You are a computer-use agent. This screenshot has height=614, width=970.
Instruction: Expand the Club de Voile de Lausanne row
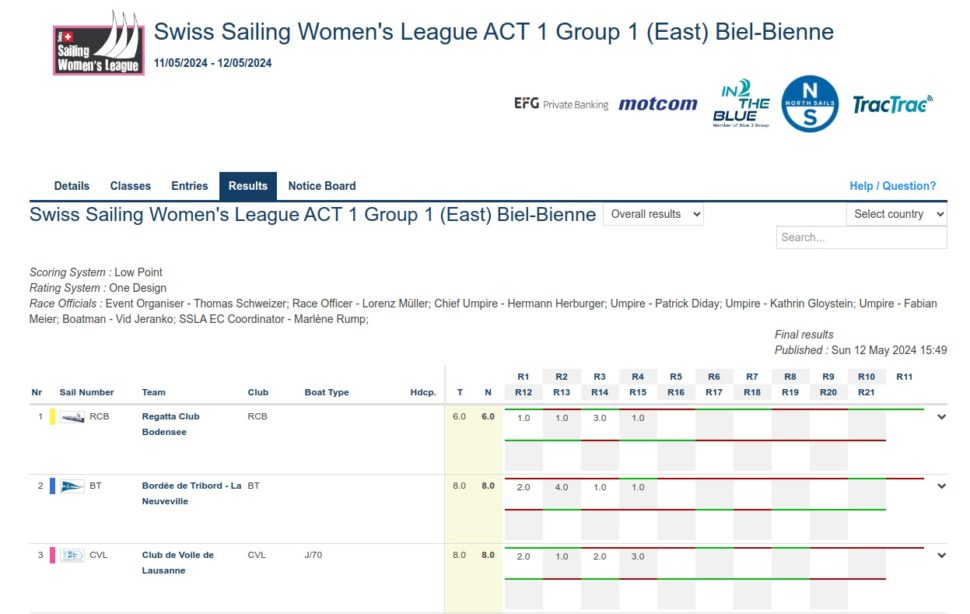click(x=941, y=555)
